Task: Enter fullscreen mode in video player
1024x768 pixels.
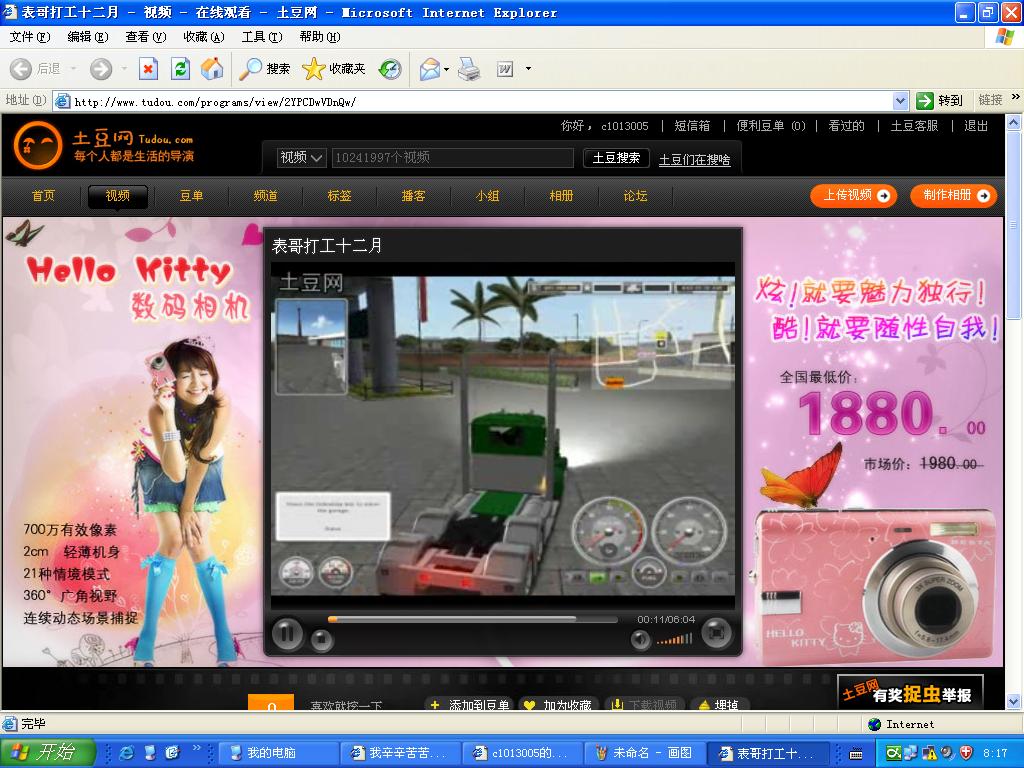Action: 716,633
